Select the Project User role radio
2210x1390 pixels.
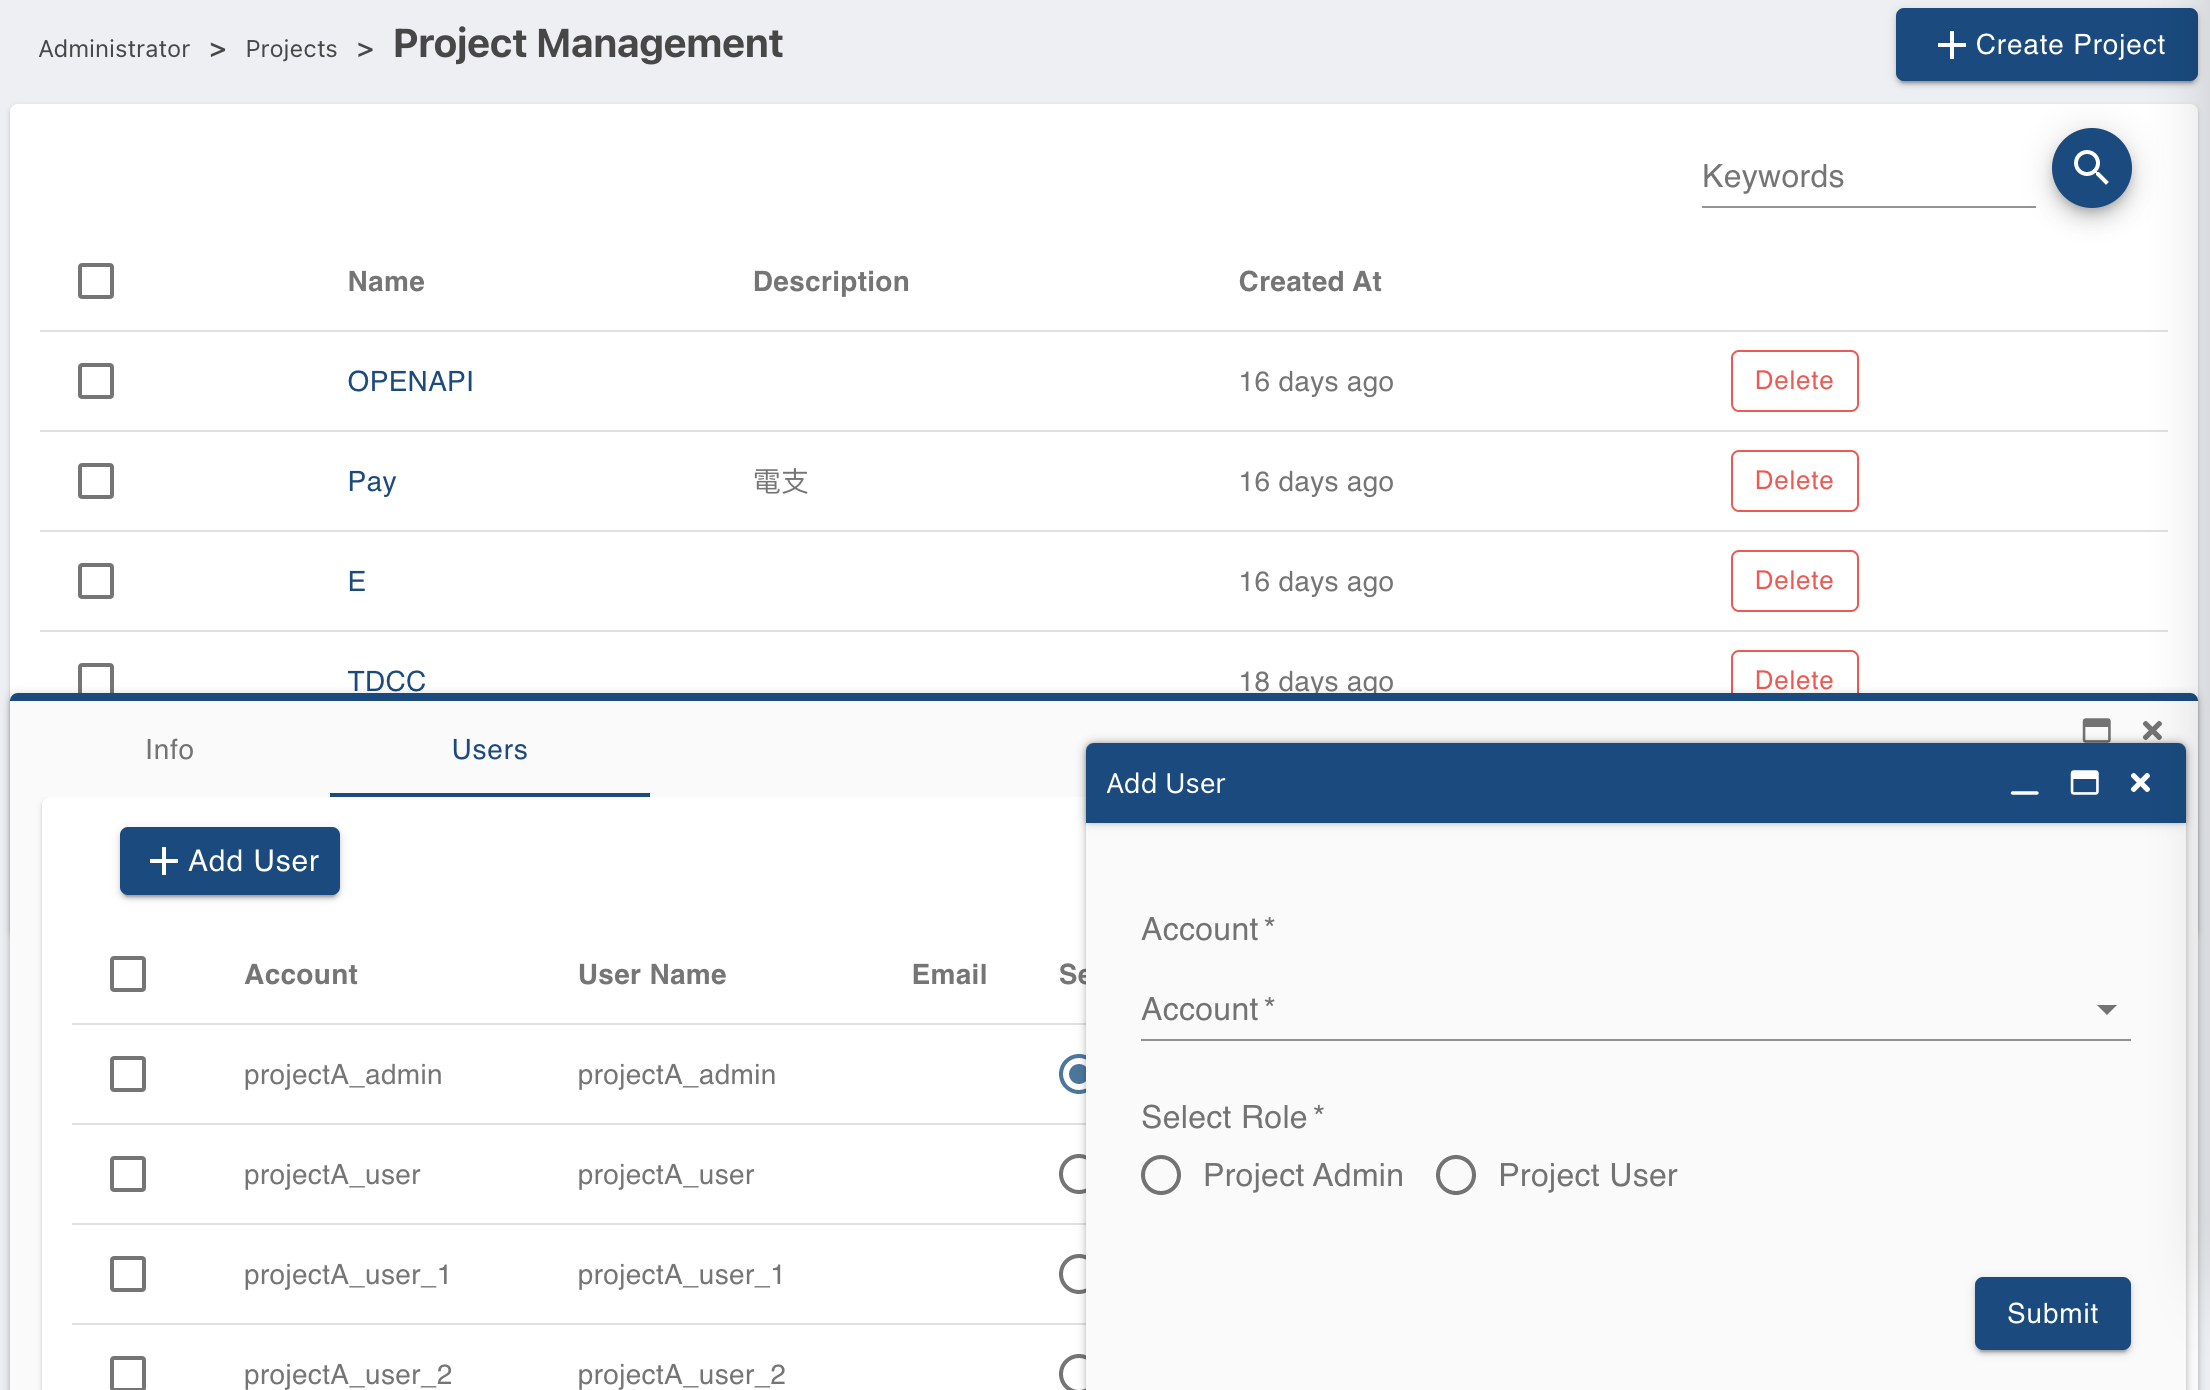(1456, 1175)
